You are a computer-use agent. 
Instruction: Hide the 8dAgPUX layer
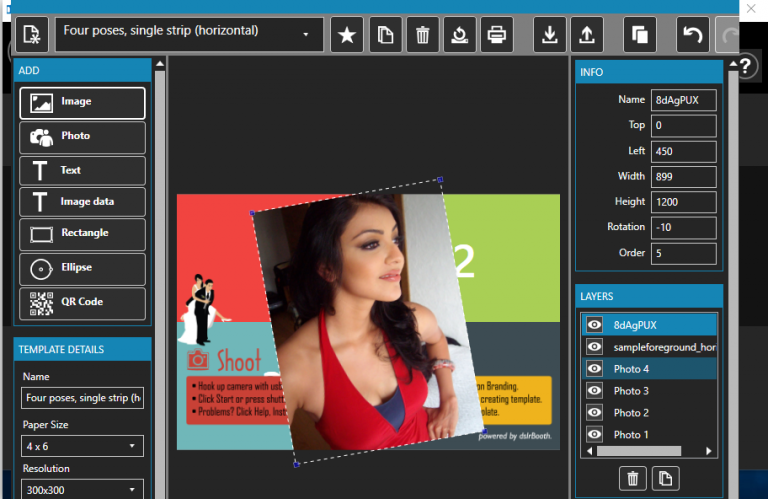click(595, 325)
